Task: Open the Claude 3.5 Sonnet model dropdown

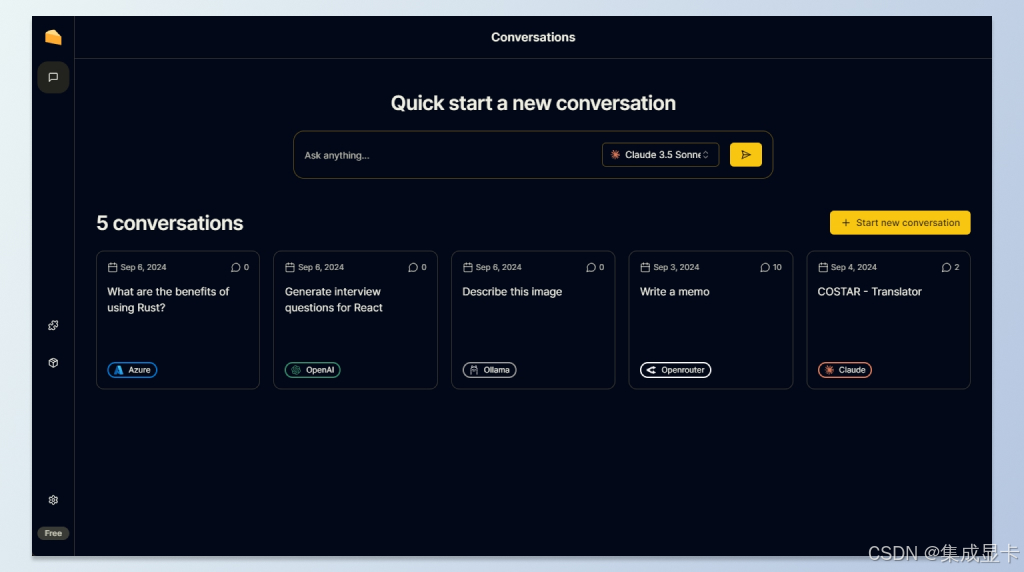Action: [660, 155]
